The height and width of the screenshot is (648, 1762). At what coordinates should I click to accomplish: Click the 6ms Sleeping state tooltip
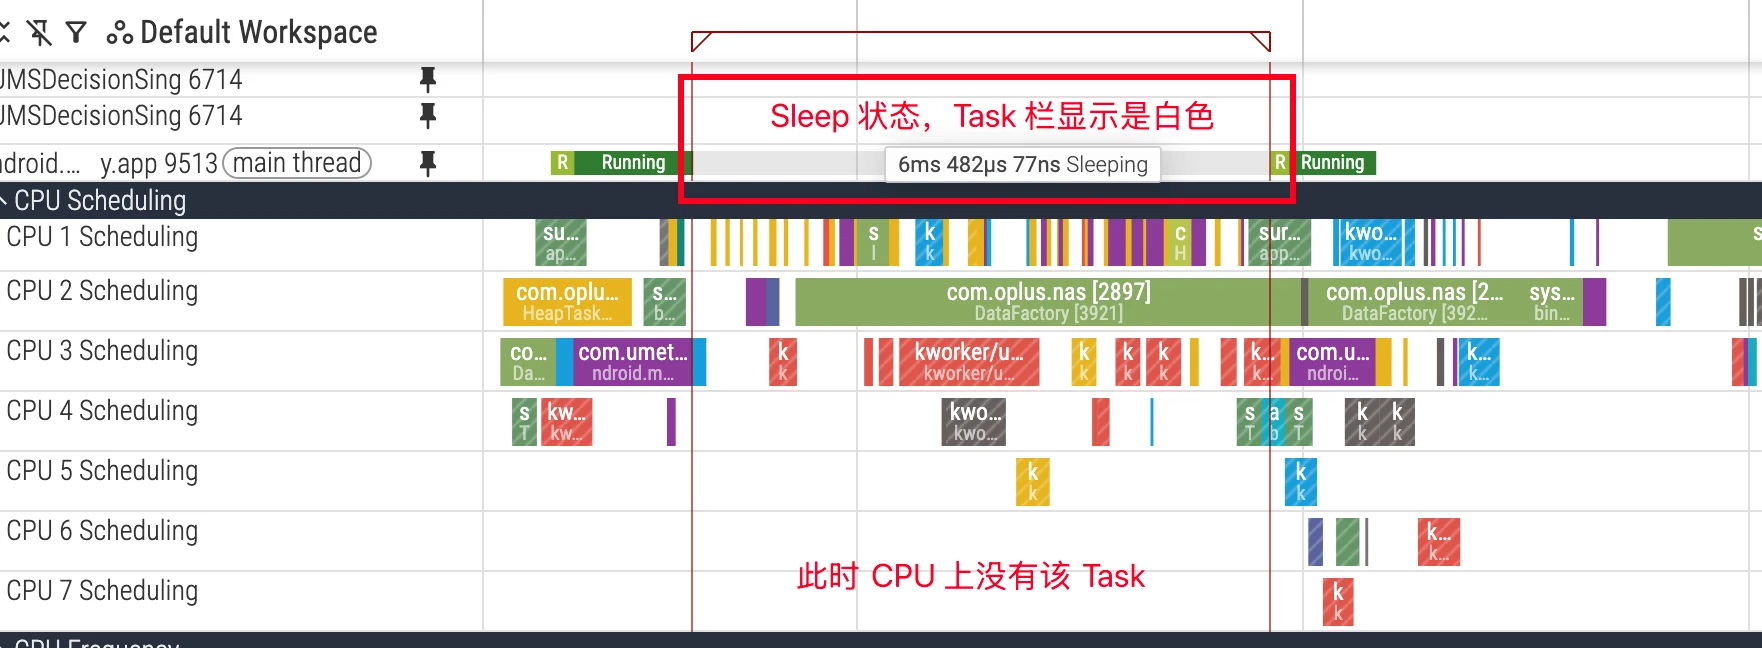[x=1022, y=165]
